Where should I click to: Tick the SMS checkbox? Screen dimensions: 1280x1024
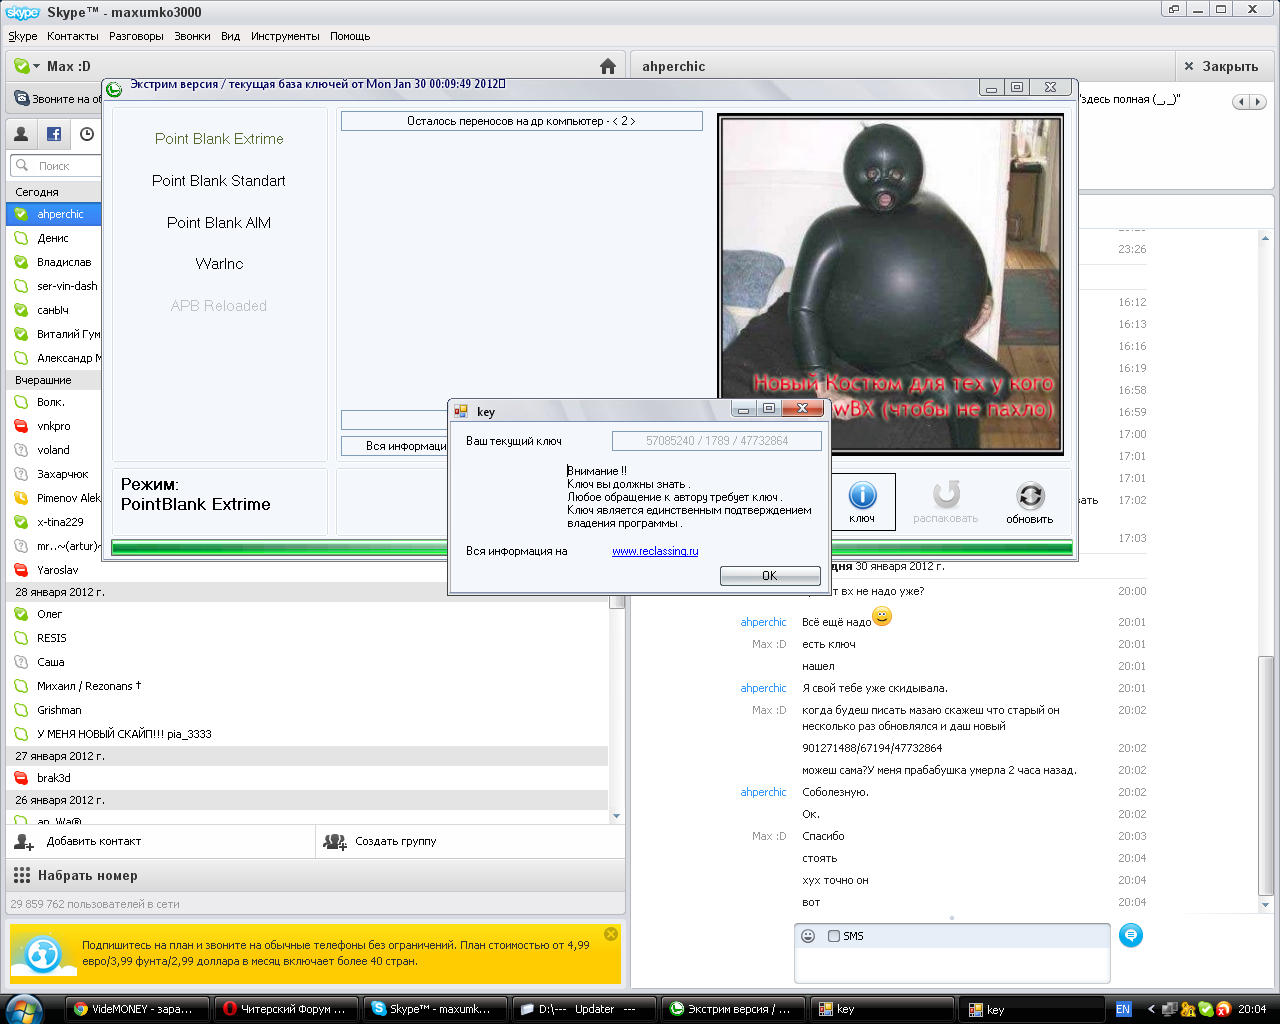[x=834, y=936]
